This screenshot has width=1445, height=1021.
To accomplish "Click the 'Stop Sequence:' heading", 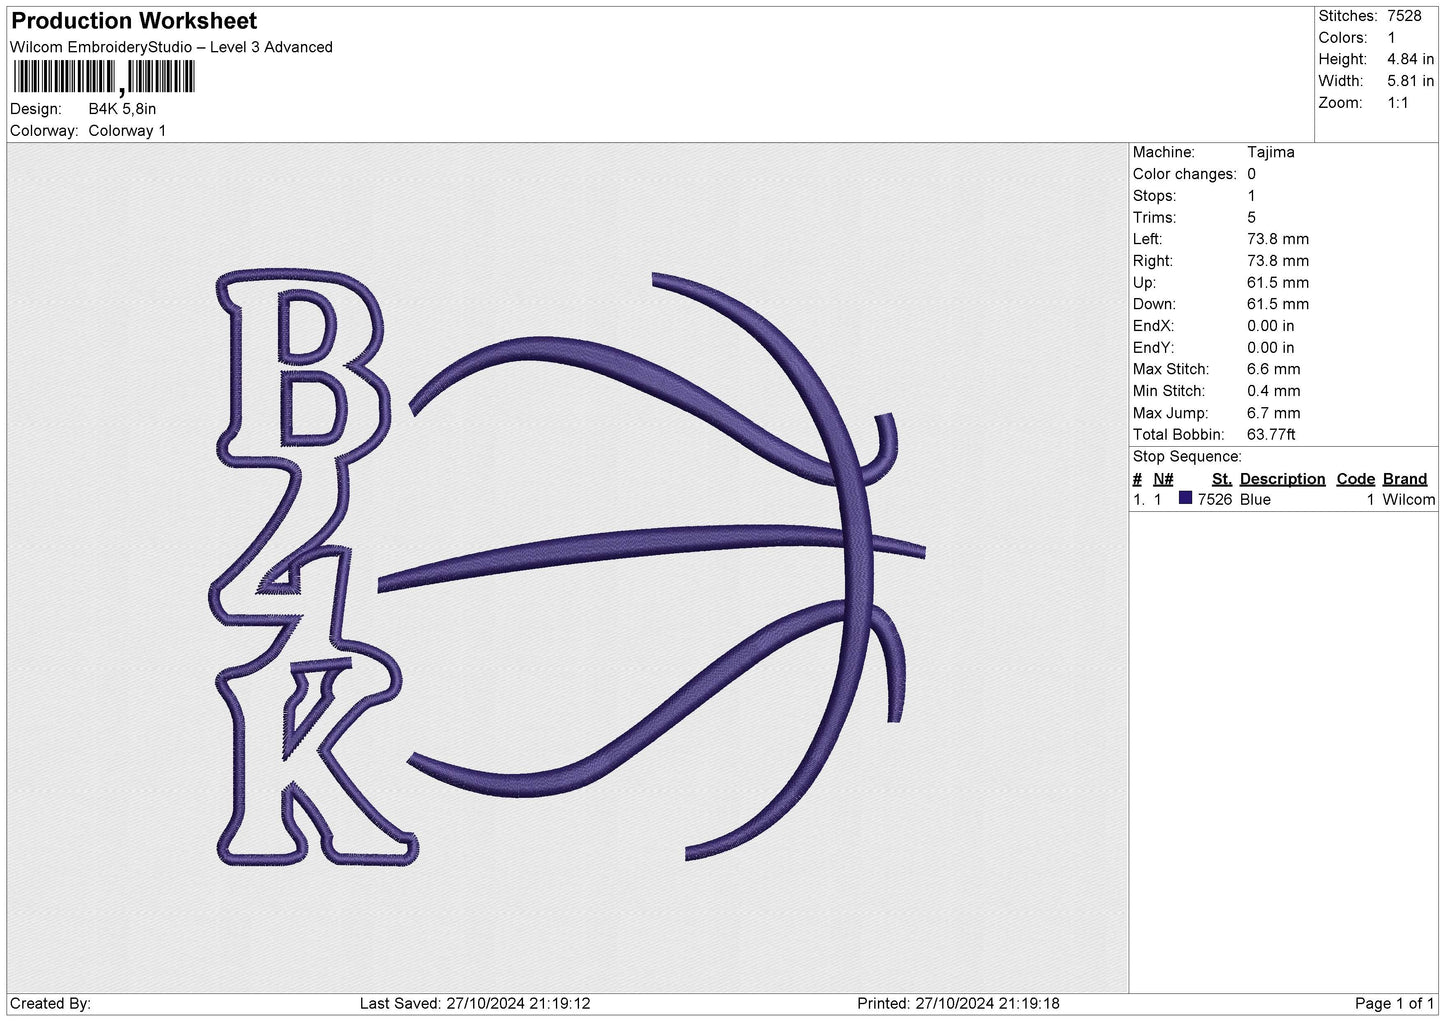I will click(x=1187, y=457).
